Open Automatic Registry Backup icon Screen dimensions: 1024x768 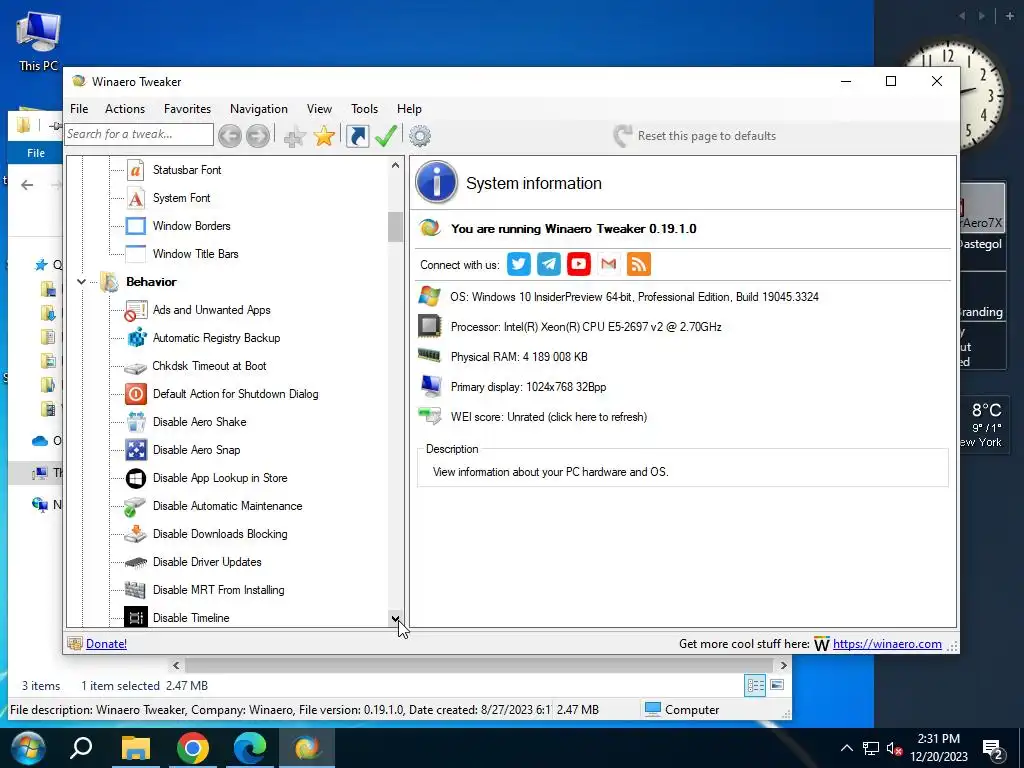[x=135, y=338]
